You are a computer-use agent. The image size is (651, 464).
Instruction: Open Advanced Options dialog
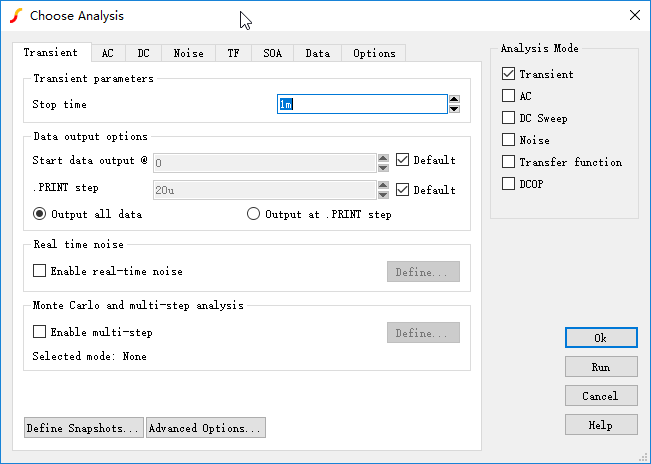point(206,428)
